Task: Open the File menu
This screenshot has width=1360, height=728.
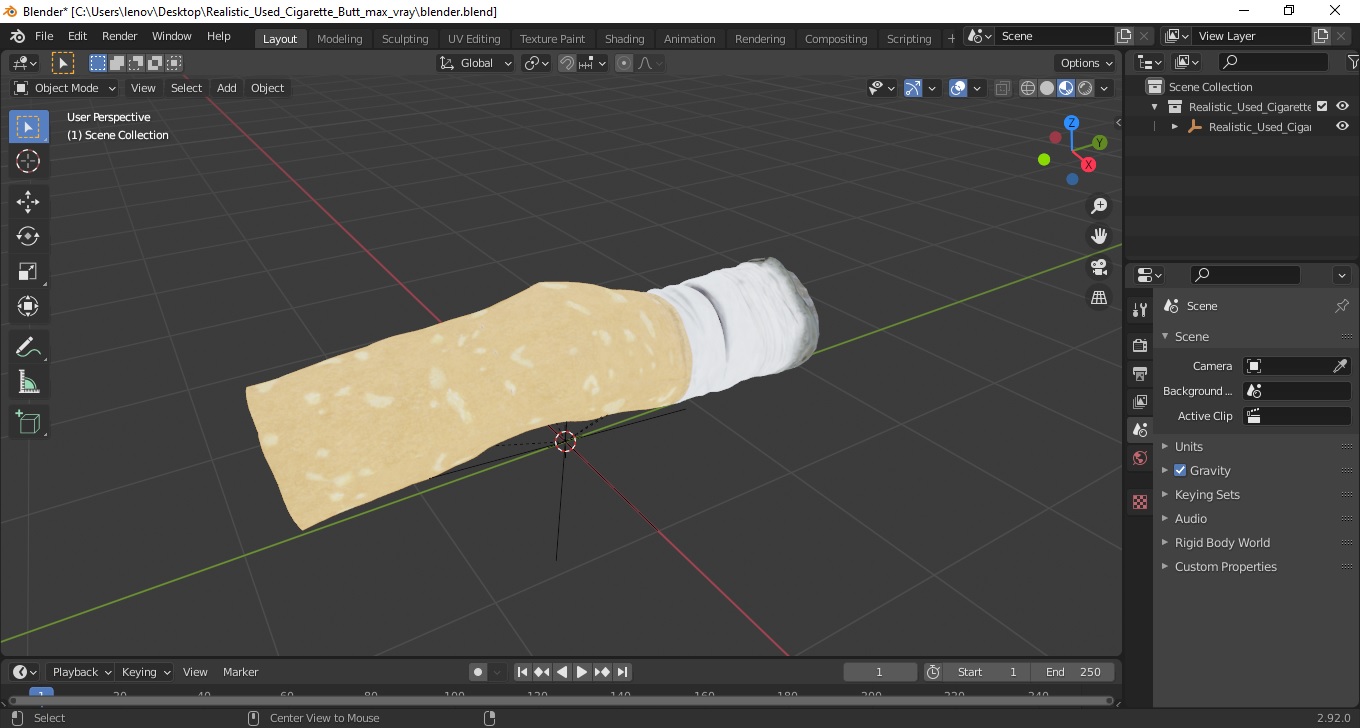Action: click(x=44, y=36)
